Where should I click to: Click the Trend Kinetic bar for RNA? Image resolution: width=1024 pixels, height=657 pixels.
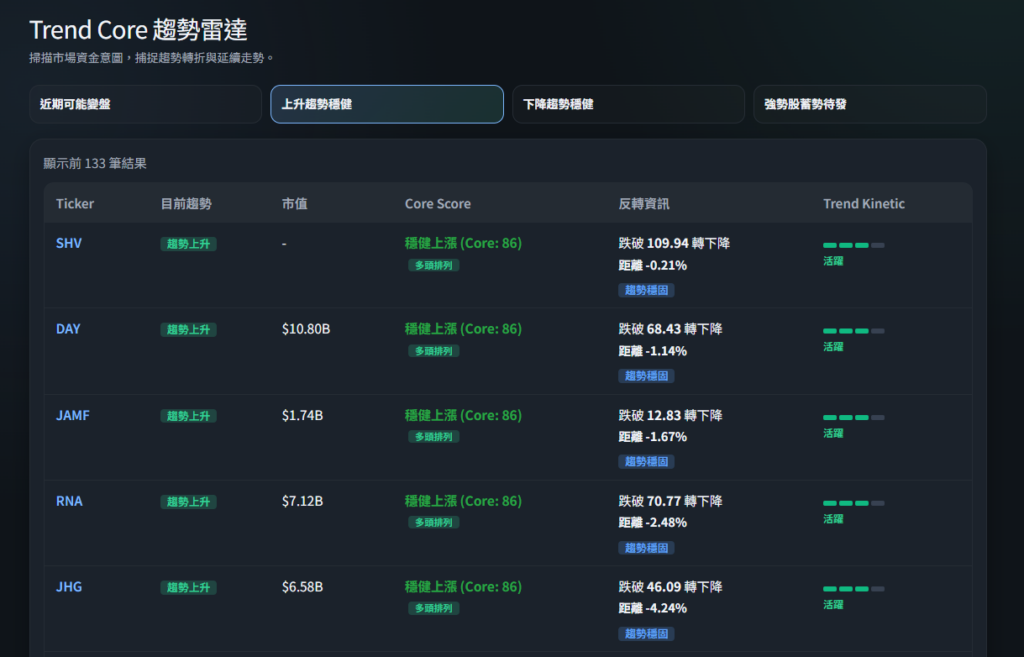pos(853,503)
